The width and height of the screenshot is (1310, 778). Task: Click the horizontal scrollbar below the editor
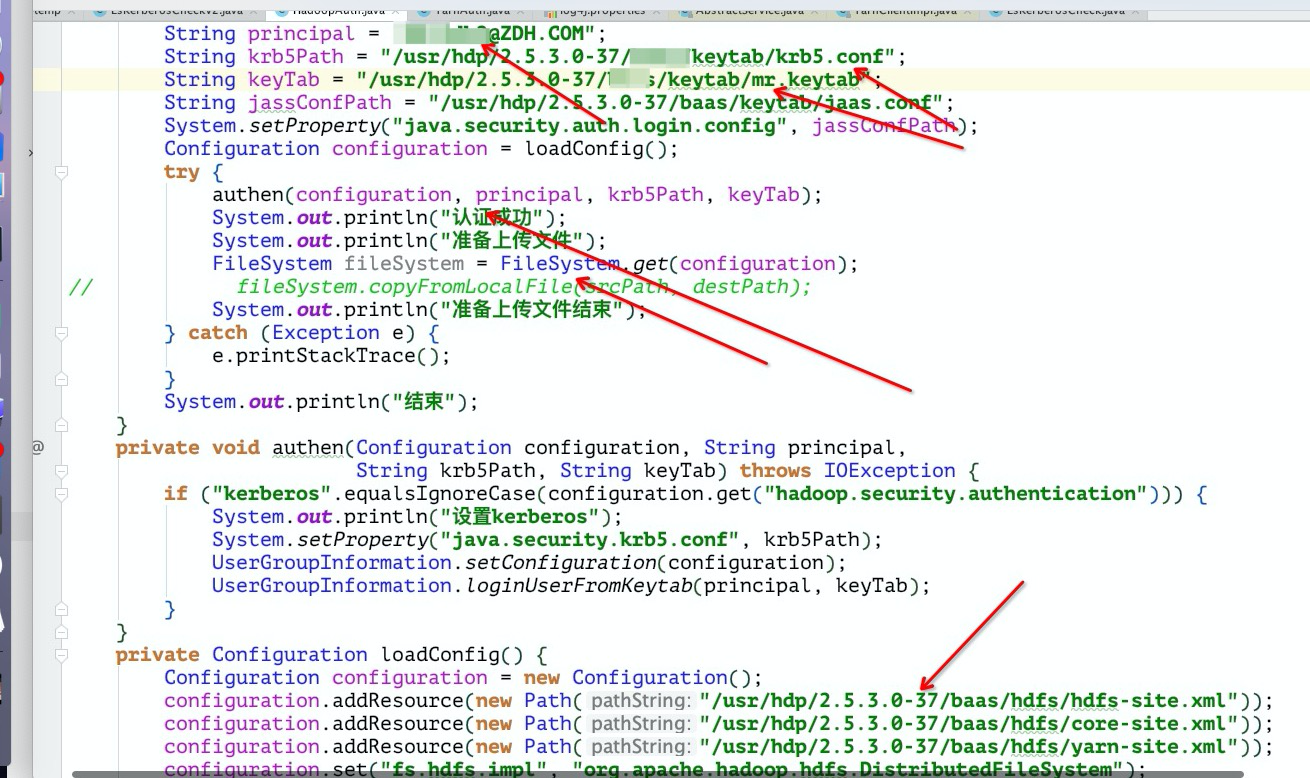coord(660,774)
